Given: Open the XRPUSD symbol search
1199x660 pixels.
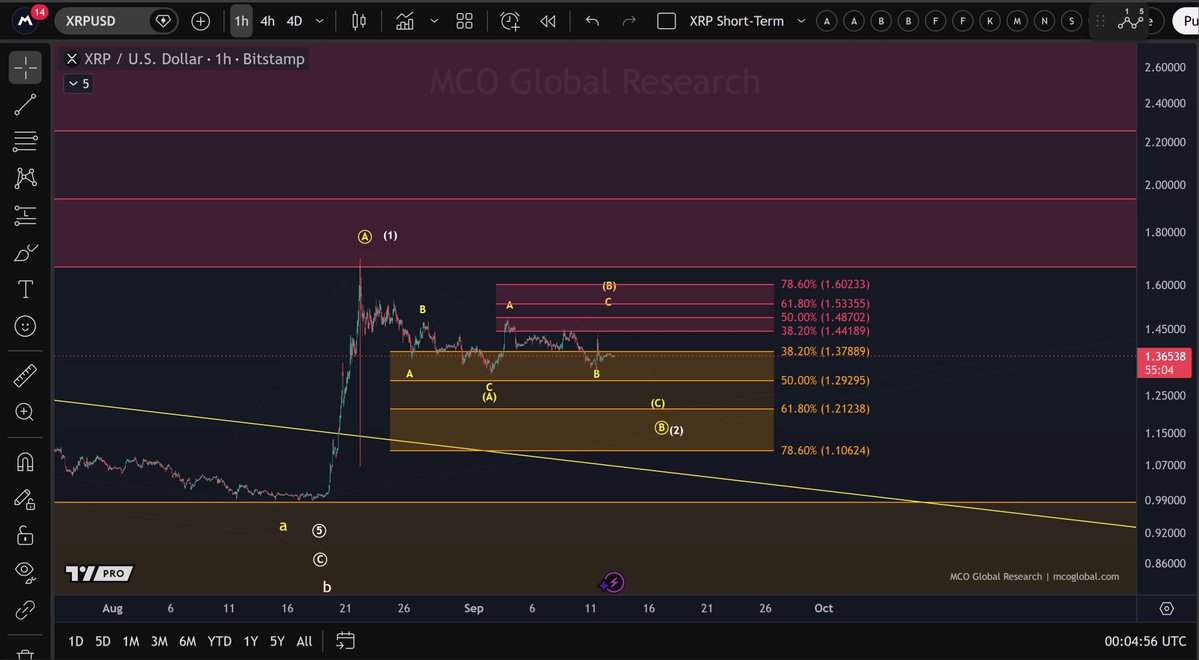Looking at the screenshot, I should click(x=90, y=21).
